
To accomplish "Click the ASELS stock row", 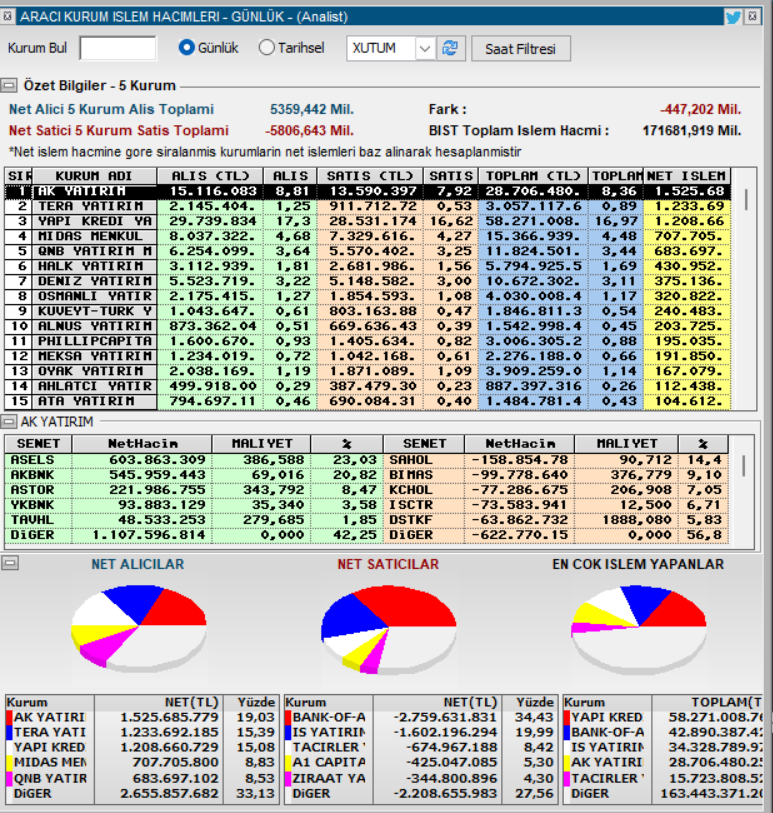I will 194,460.
